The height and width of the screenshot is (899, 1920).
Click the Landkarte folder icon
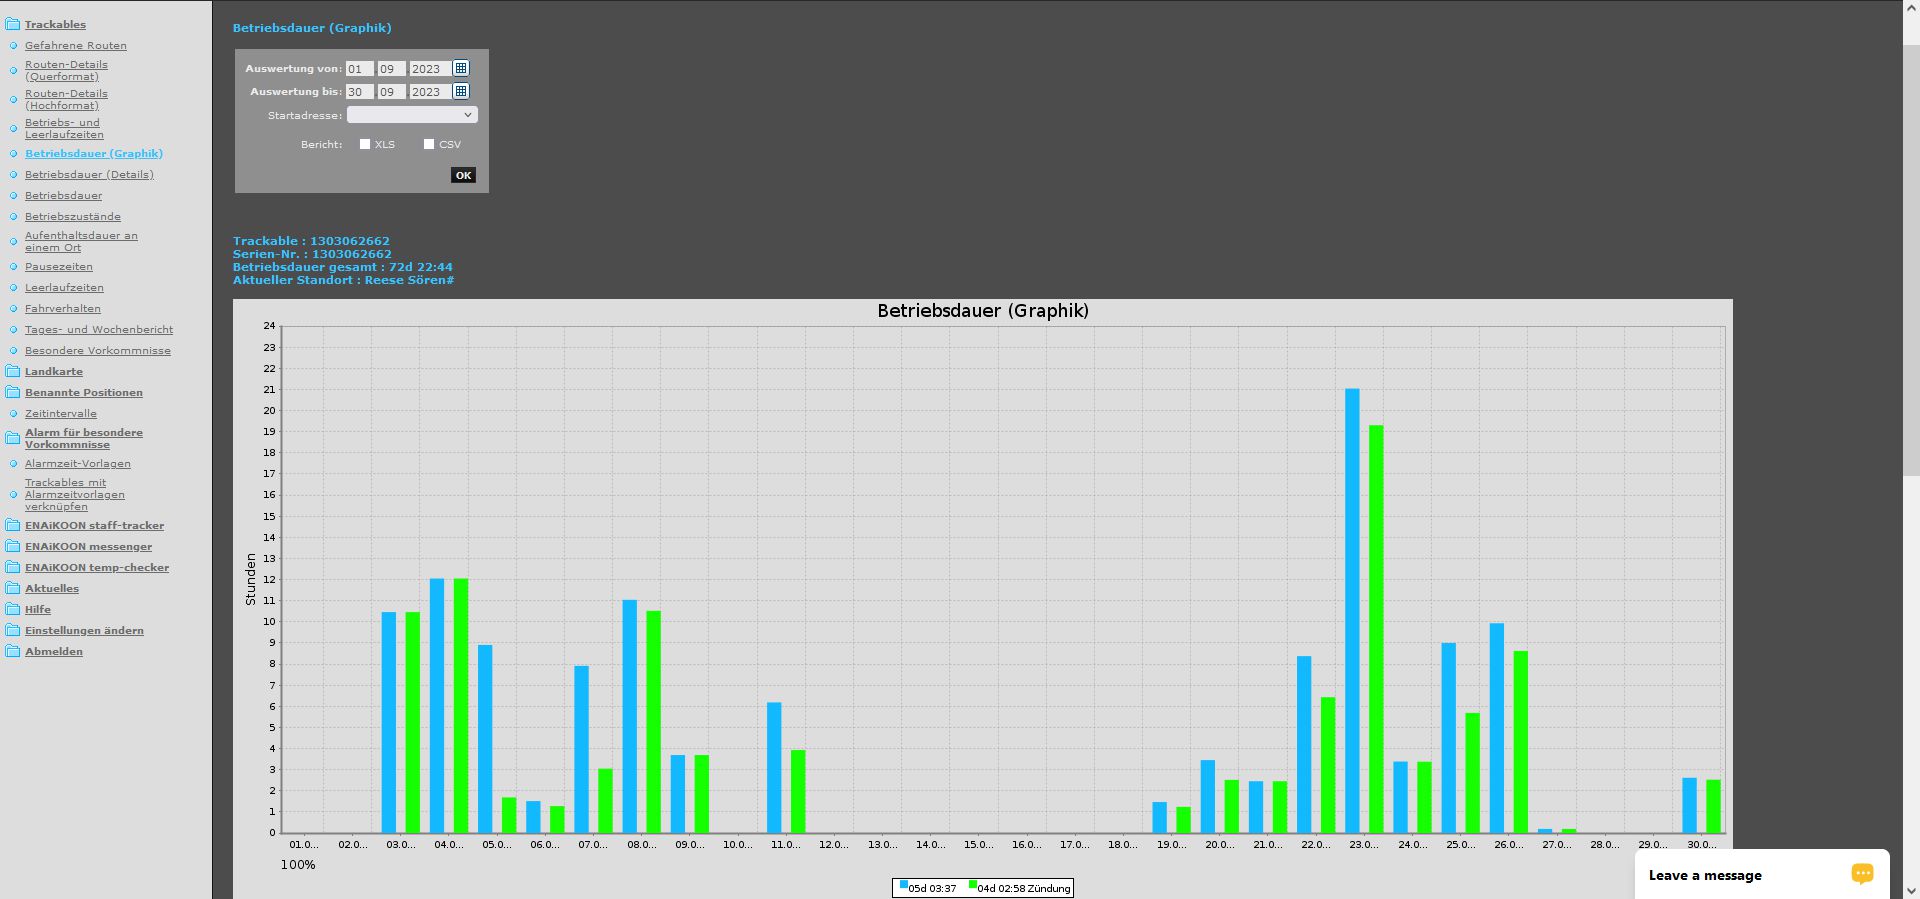12,371
